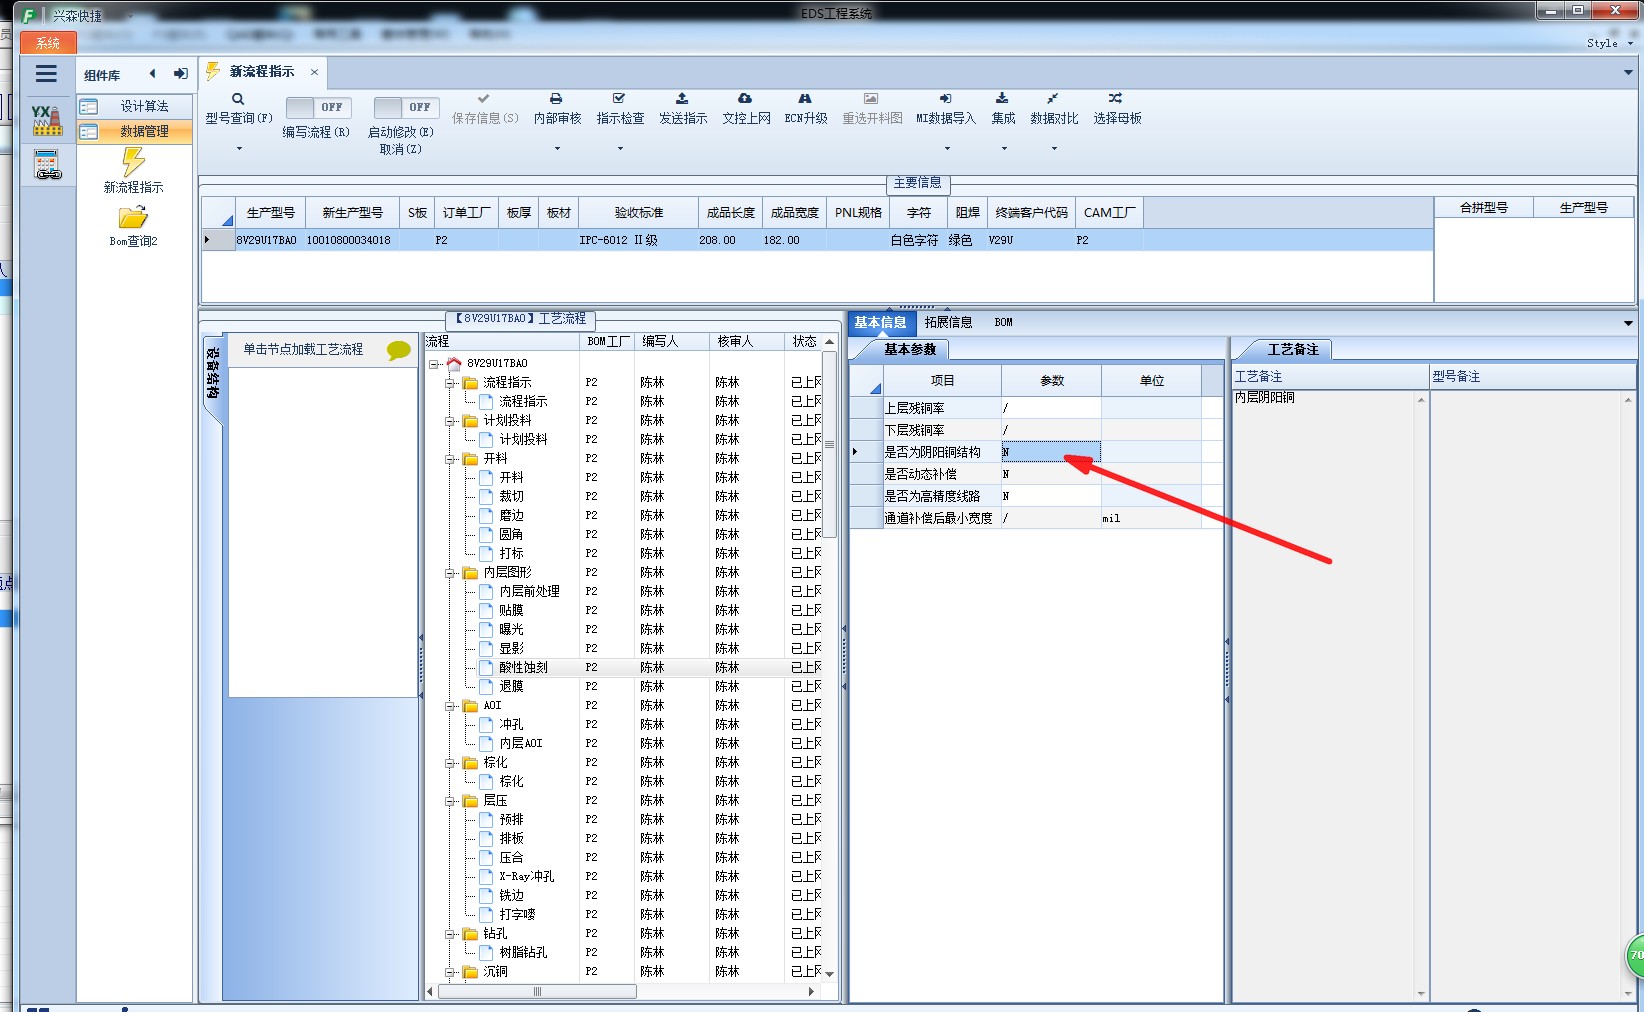Switch to the BOM tab
Viewport: 1644px width, 1012px height.
(x=1003, y=323)
